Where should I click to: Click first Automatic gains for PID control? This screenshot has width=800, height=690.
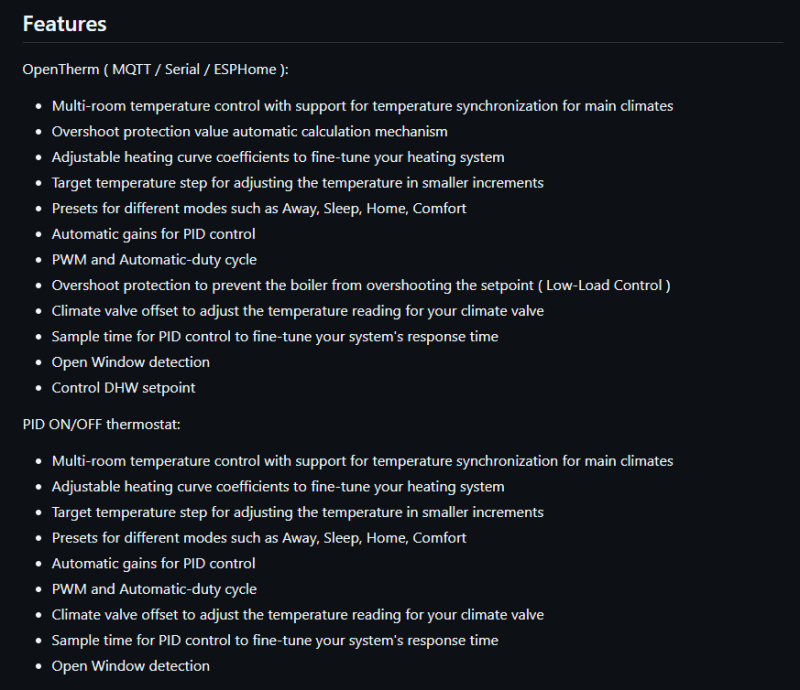[x=154, y=234]
